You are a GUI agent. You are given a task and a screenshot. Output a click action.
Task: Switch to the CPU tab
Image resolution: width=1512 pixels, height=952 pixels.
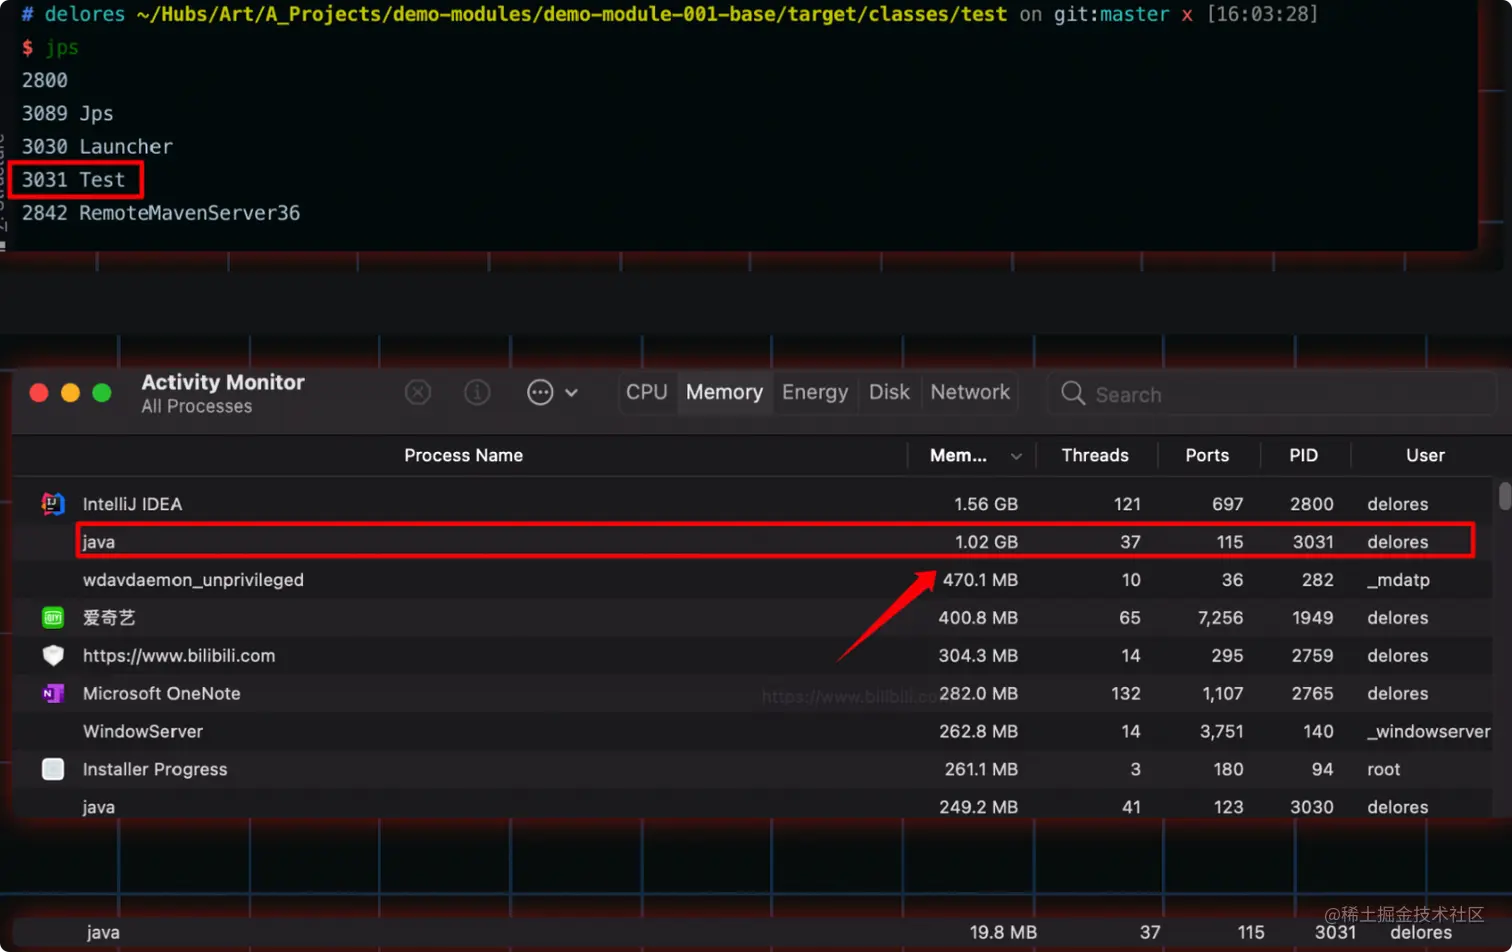tap(647, 392)
